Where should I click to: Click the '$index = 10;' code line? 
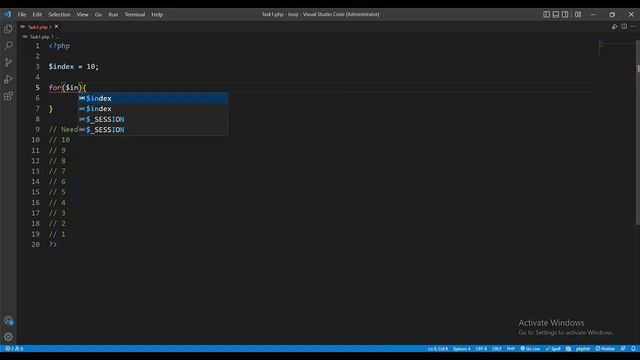[74, 67]
